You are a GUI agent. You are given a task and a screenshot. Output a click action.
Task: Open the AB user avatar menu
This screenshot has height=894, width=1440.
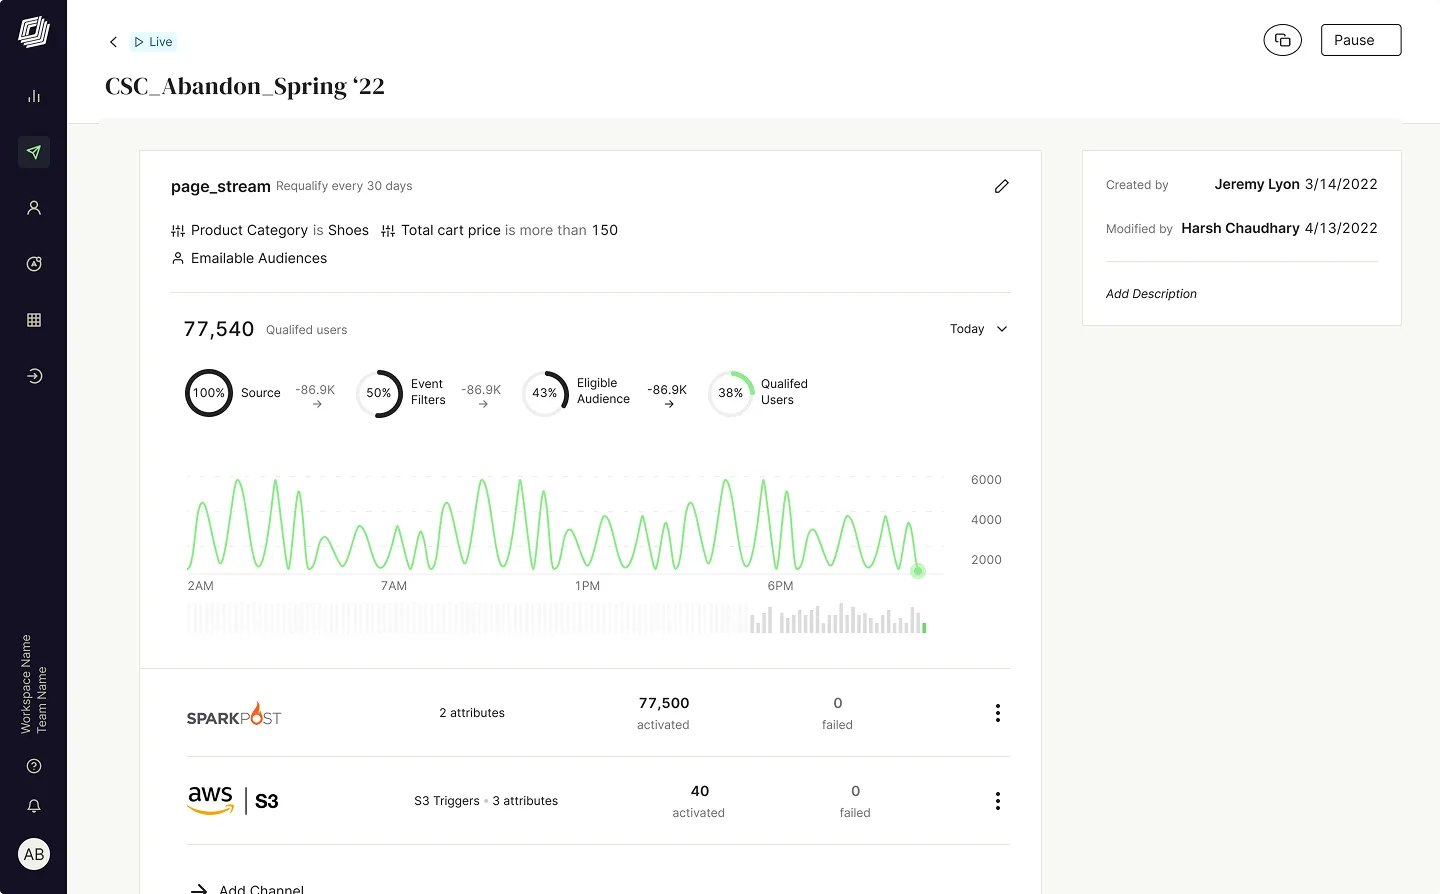(34, 854)
